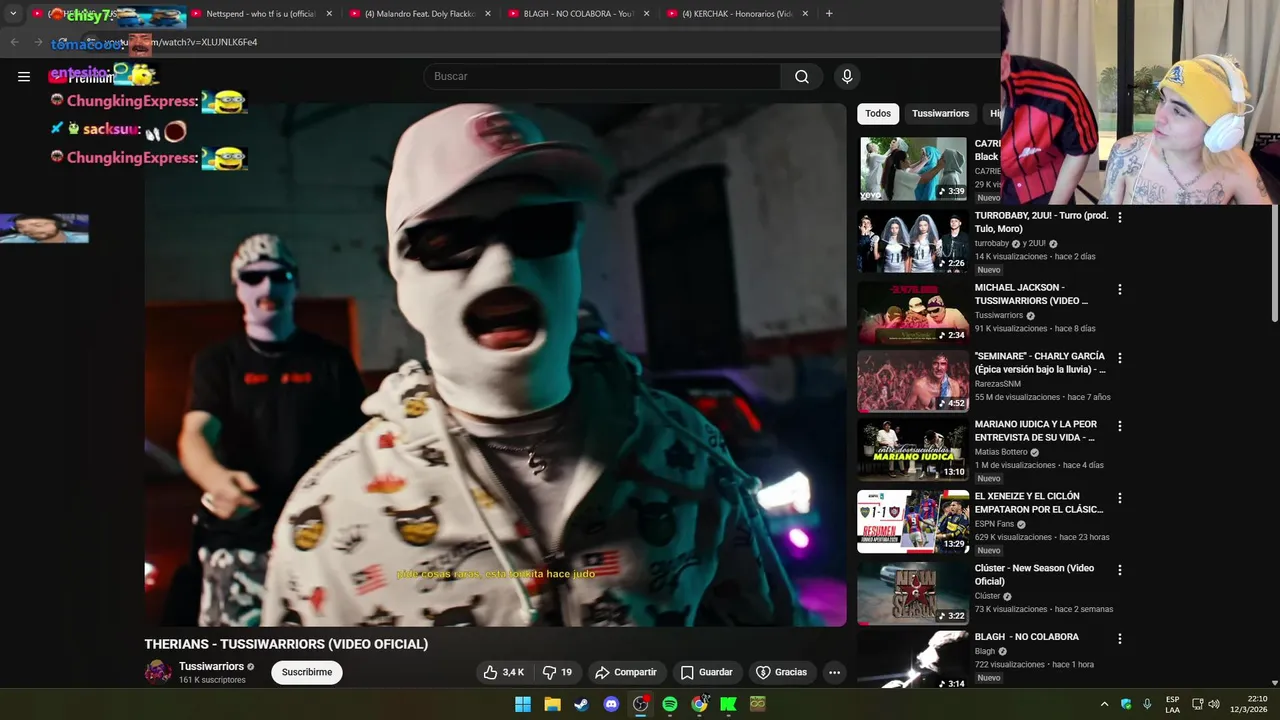Open ESP LAA language indicator
The height and width of the screenshot is (720, 1280).
pyautogui.click(x=1172, y=704)
